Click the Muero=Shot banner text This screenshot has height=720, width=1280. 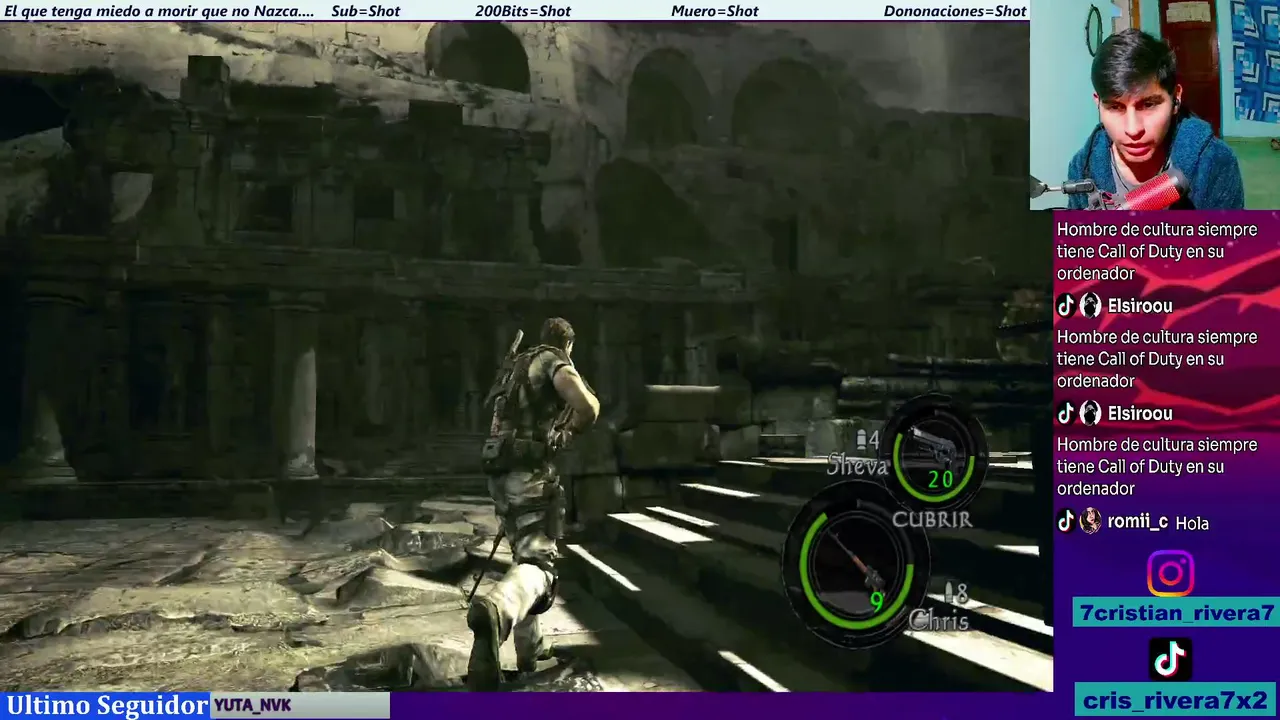(x=715, y=11)
